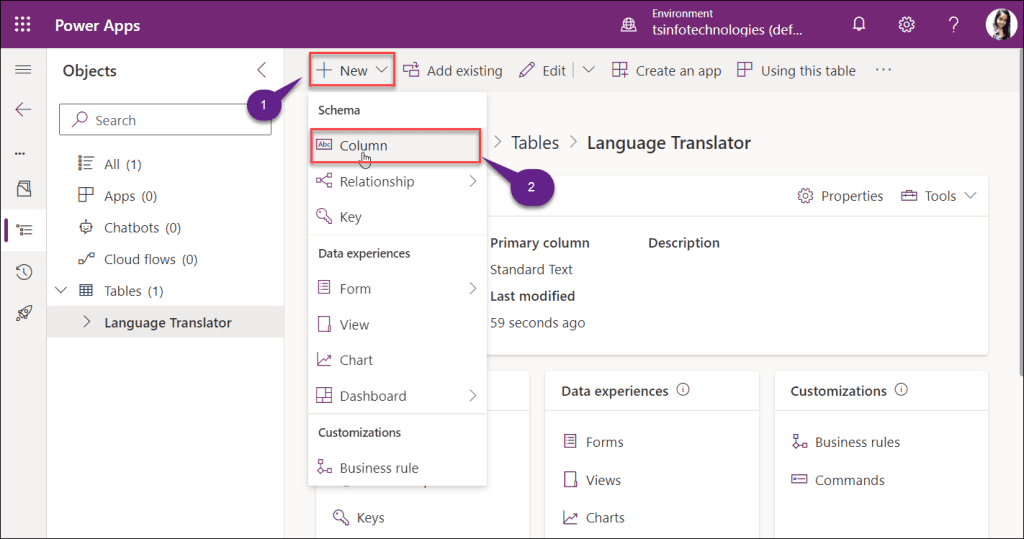Expand the Language Translator tree chevron
The image size is (1024, 539).
click(x=87, y=322)
